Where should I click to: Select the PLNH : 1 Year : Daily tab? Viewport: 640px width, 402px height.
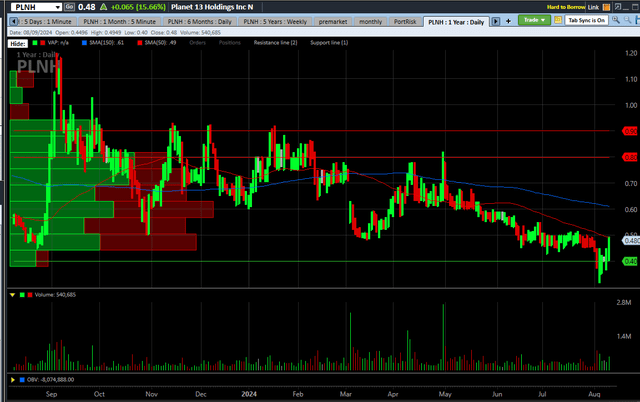point(456,22)
